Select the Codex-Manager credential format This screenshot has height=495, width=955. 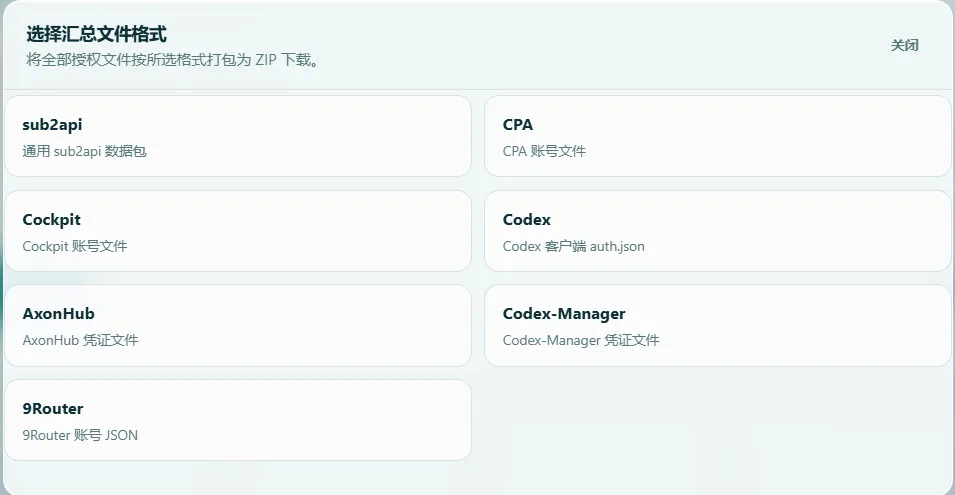717,326
